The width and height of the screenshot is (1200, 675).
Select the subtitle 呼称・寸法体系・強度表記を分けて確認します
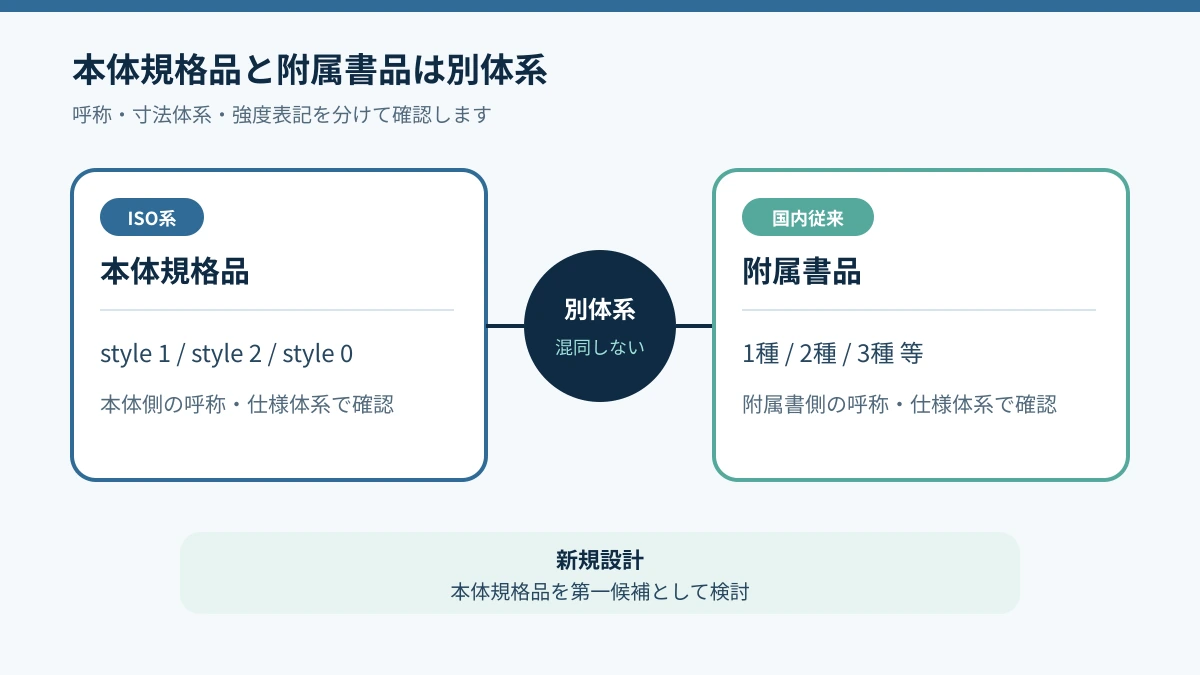pyautogui.click(x=282, y=115)
